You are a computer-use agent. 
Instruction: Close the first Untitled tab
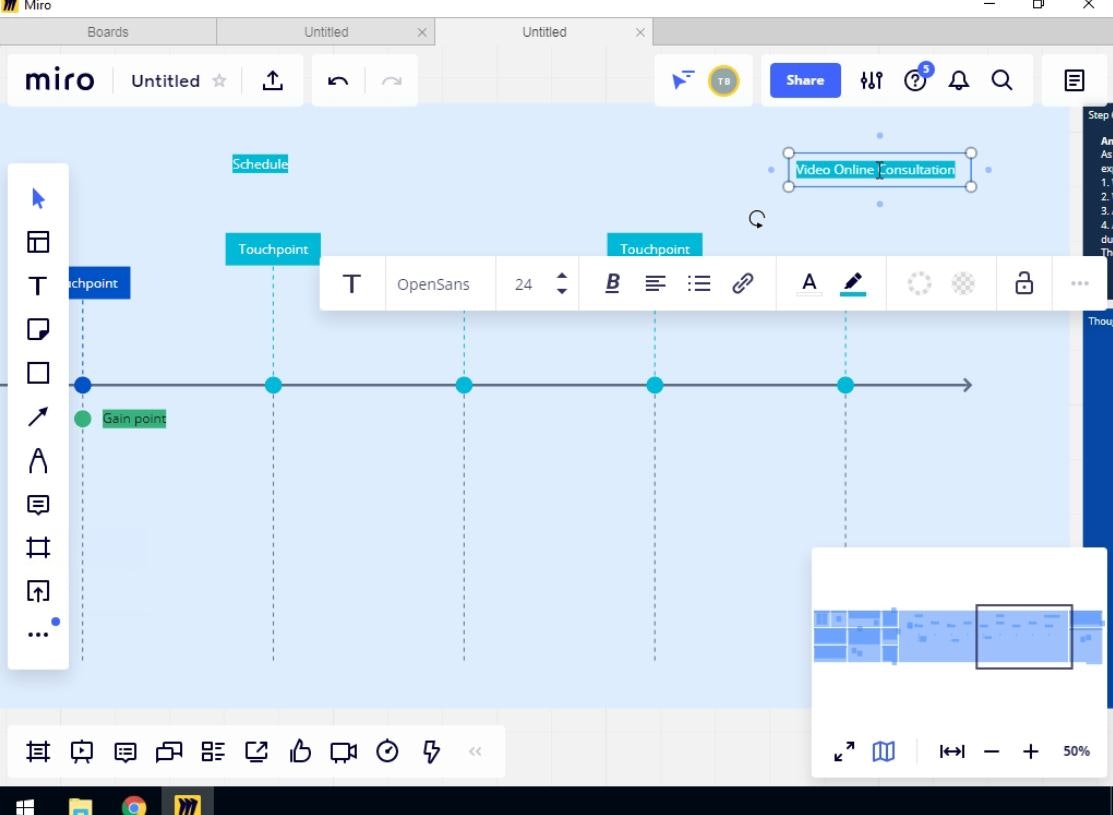pyautogui.click(x=422, y=33)
